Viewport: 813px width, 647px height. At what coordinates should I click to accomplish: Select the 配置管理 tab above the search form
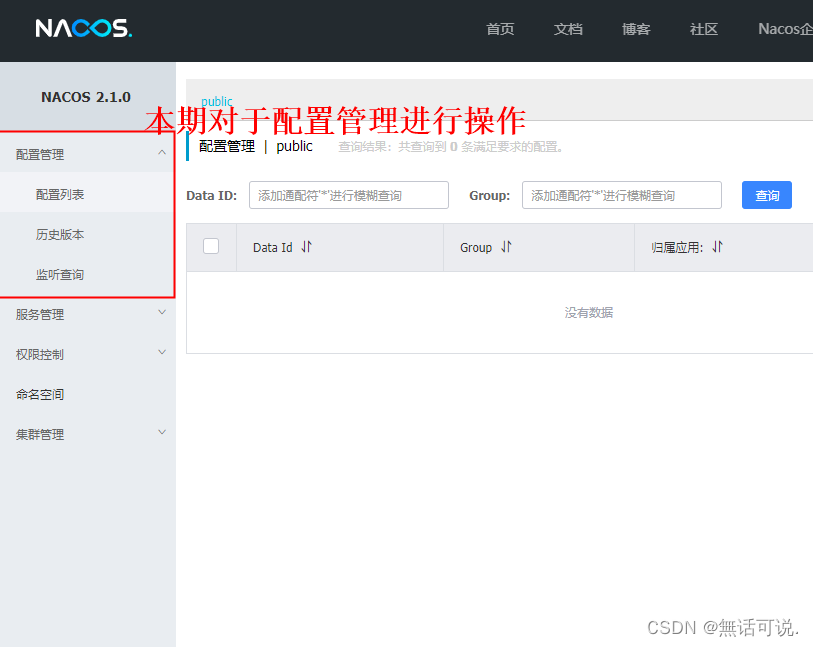(226, 146)
